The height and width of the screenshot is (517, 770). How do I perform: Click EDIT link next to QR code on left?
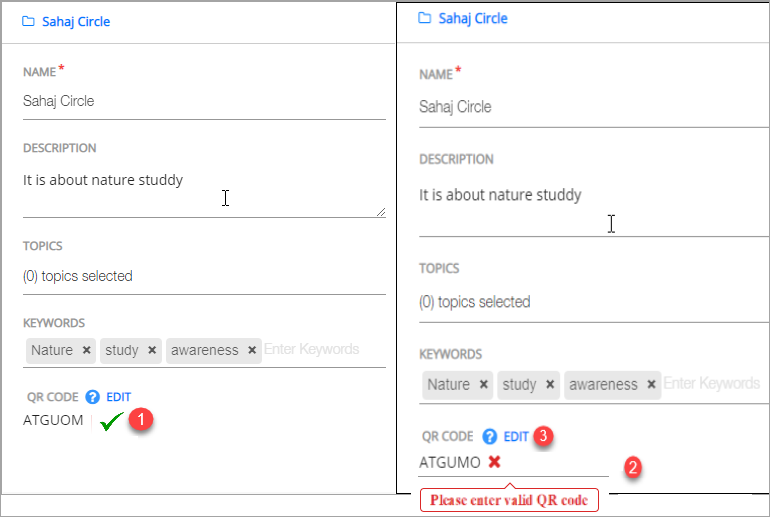point(118,397)
